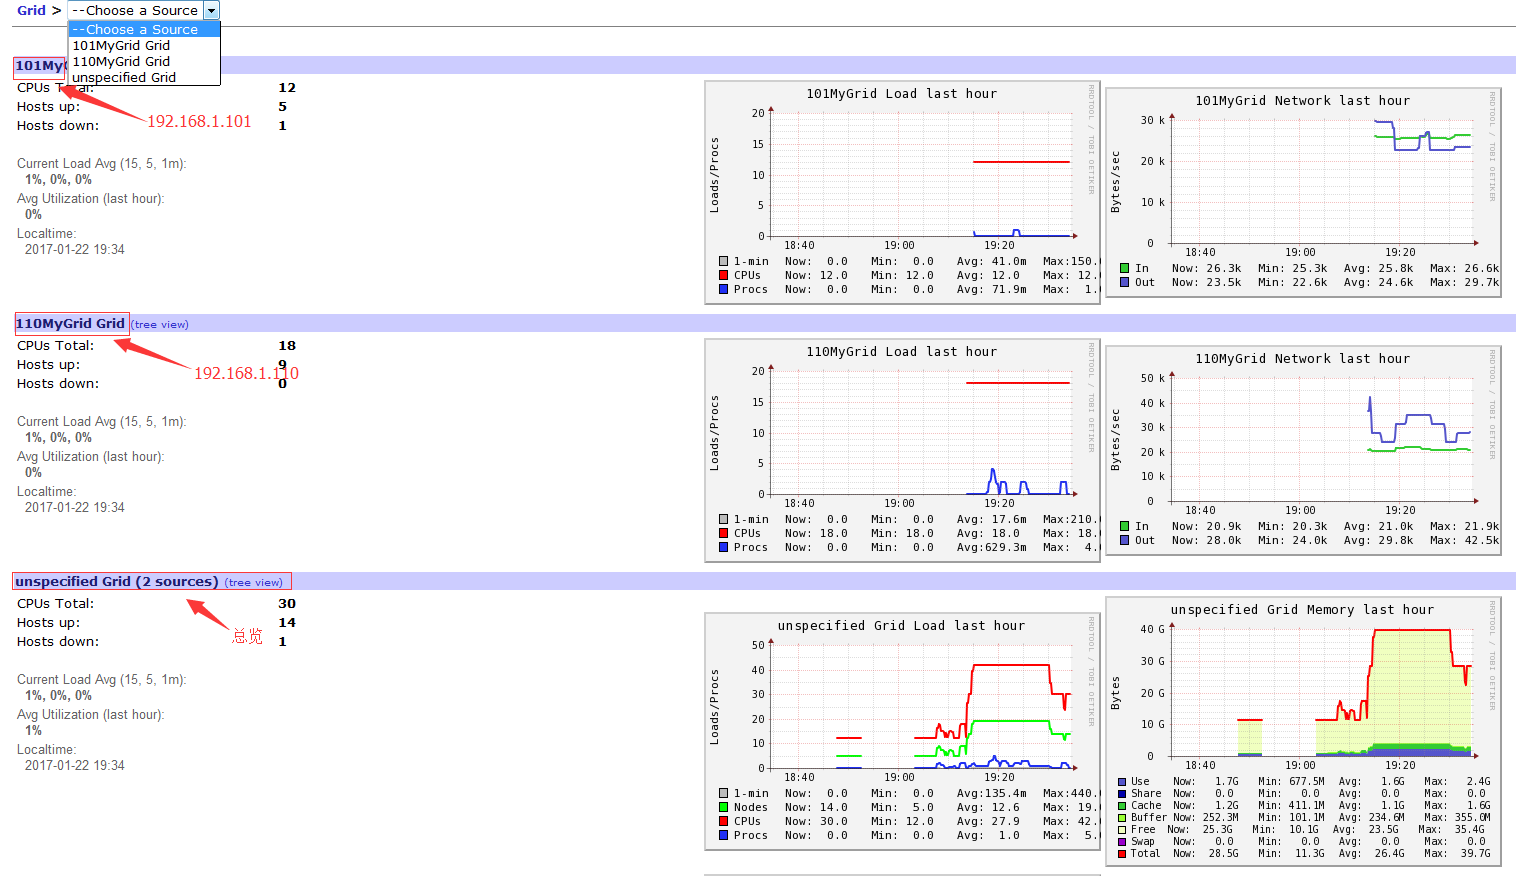Click green Nodes swatch in unspecified Load legend
The image size is (1516, 876).
(x=723, y=807)
